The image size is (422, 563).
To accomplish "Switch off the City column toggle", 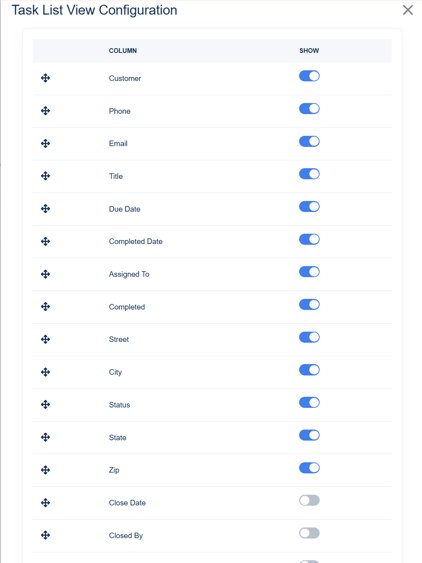I will (309, 370).
